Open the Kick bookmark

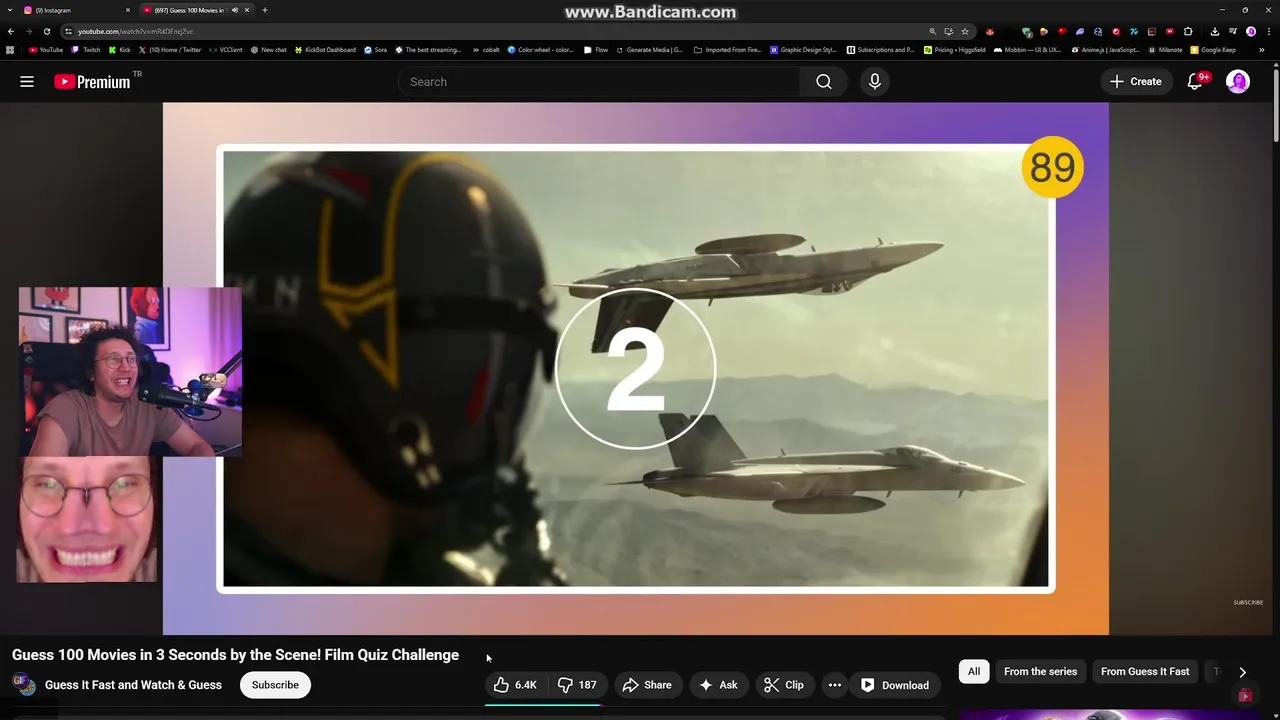pyautogui.click(x=120, y=50)
